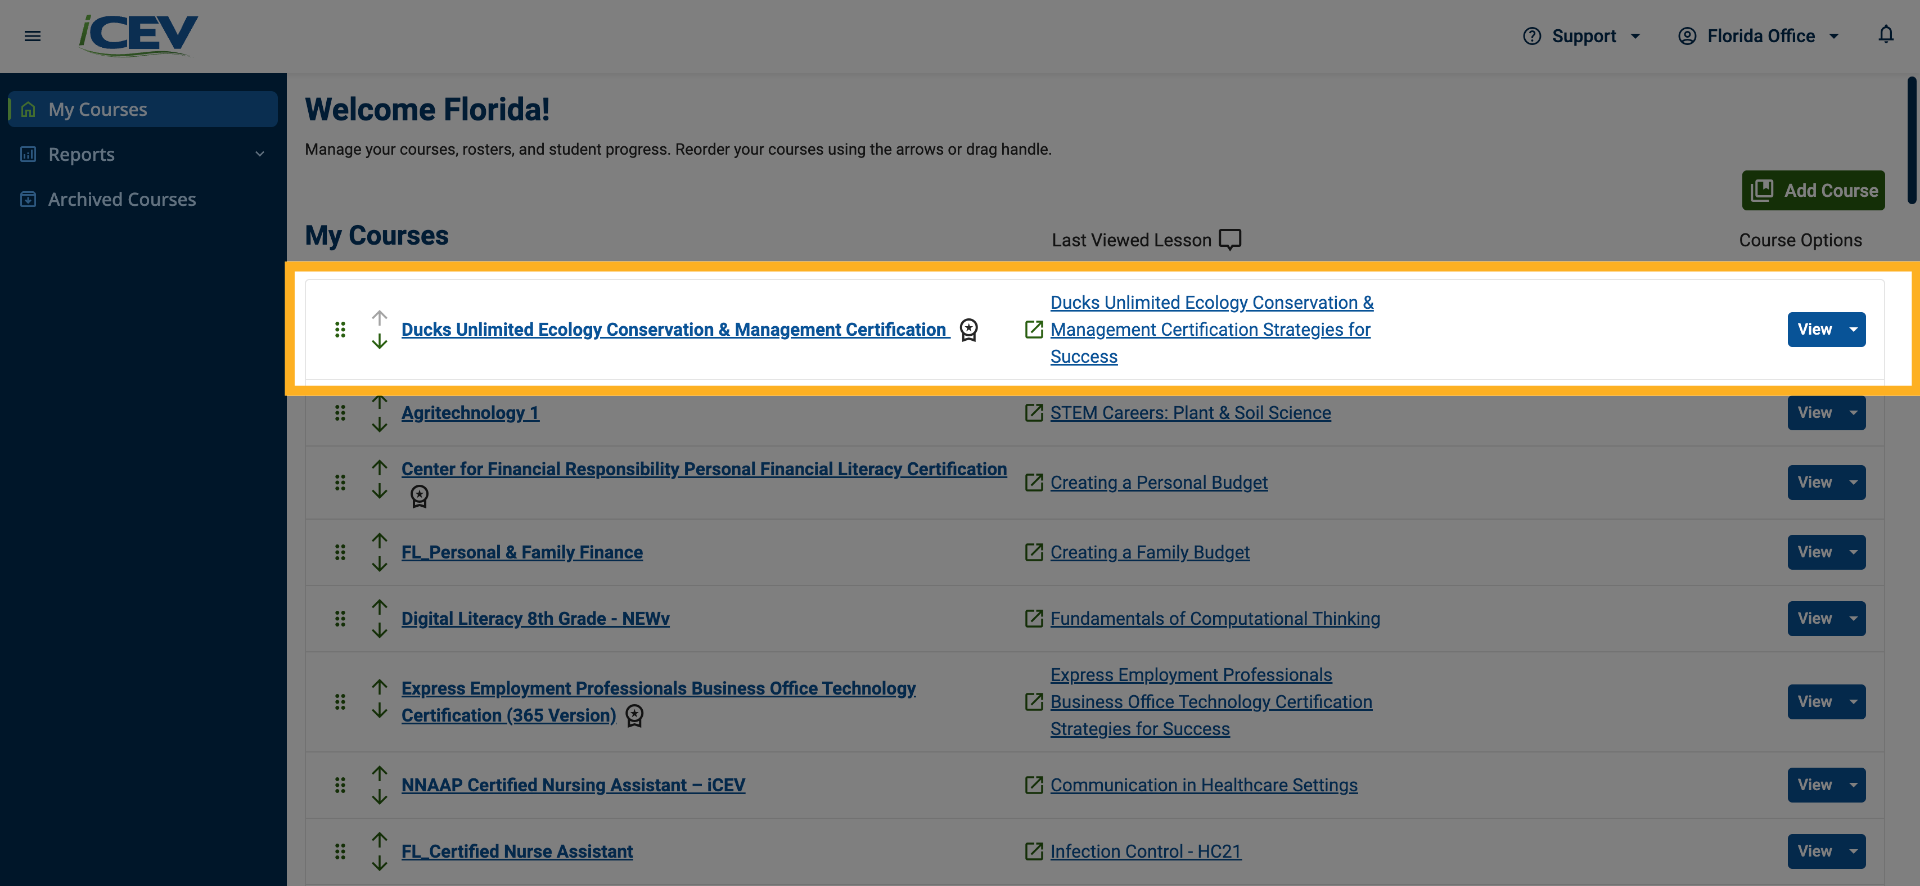
Task: Move Personal Financial Literacy Certification up
Action: click(379, 468)
